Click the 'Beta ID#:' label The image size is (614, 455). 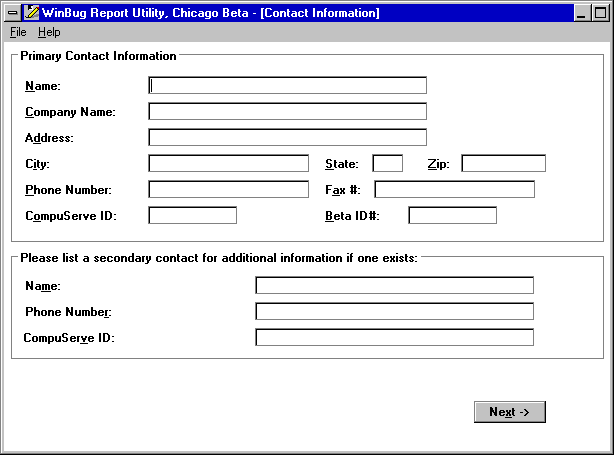coord(352,216)
